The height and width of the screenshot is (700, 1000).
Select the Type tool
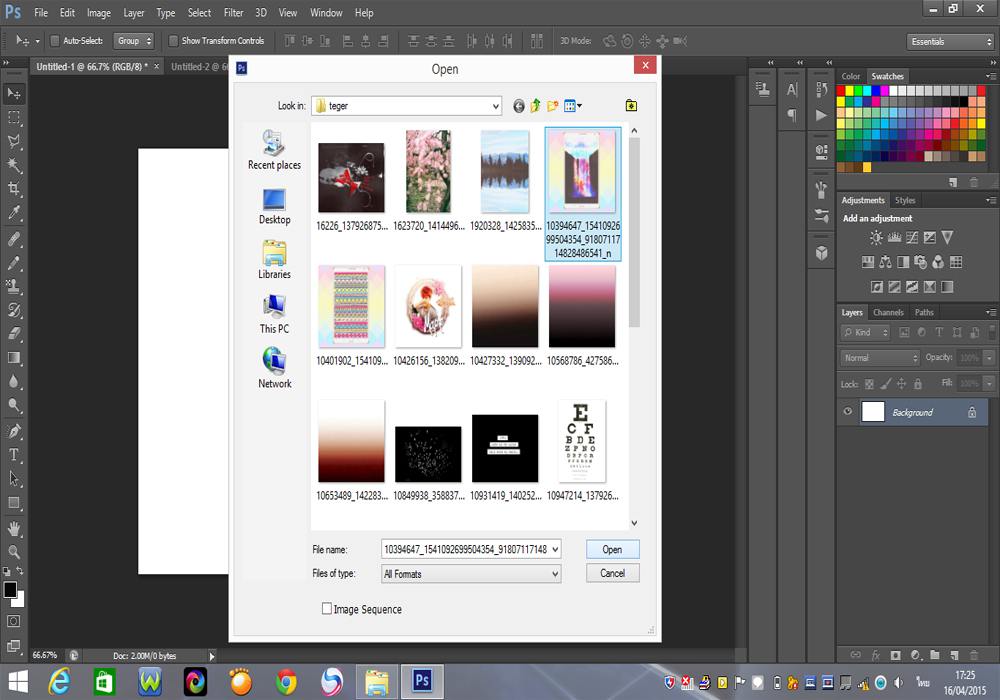point(14,455)
